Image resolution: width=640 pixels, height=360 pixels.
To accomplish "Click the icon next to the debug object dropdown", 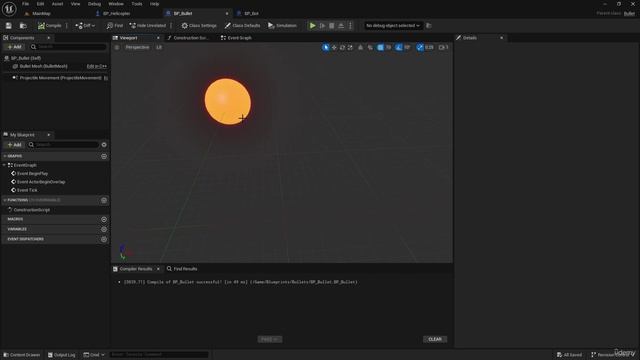I will pyautogui.click(x=429, y=26).
